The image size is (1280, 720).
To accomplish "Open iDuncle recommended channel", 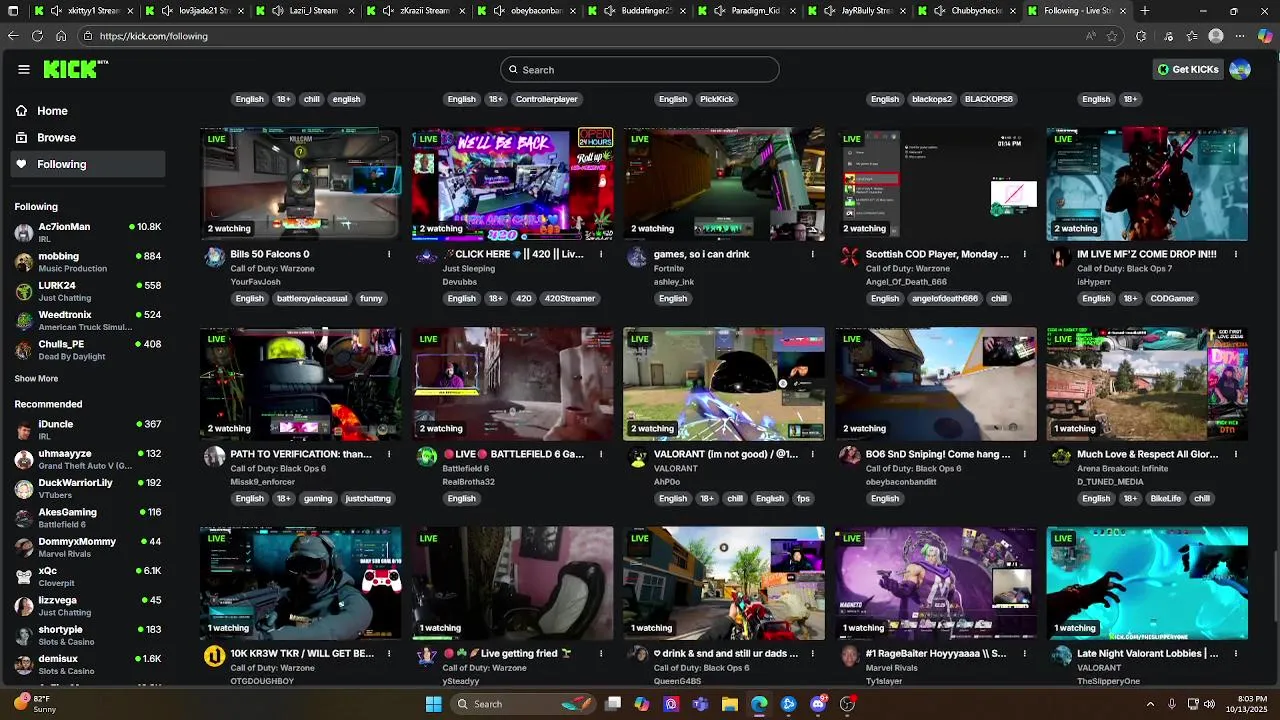I will [x=88, y=430].
